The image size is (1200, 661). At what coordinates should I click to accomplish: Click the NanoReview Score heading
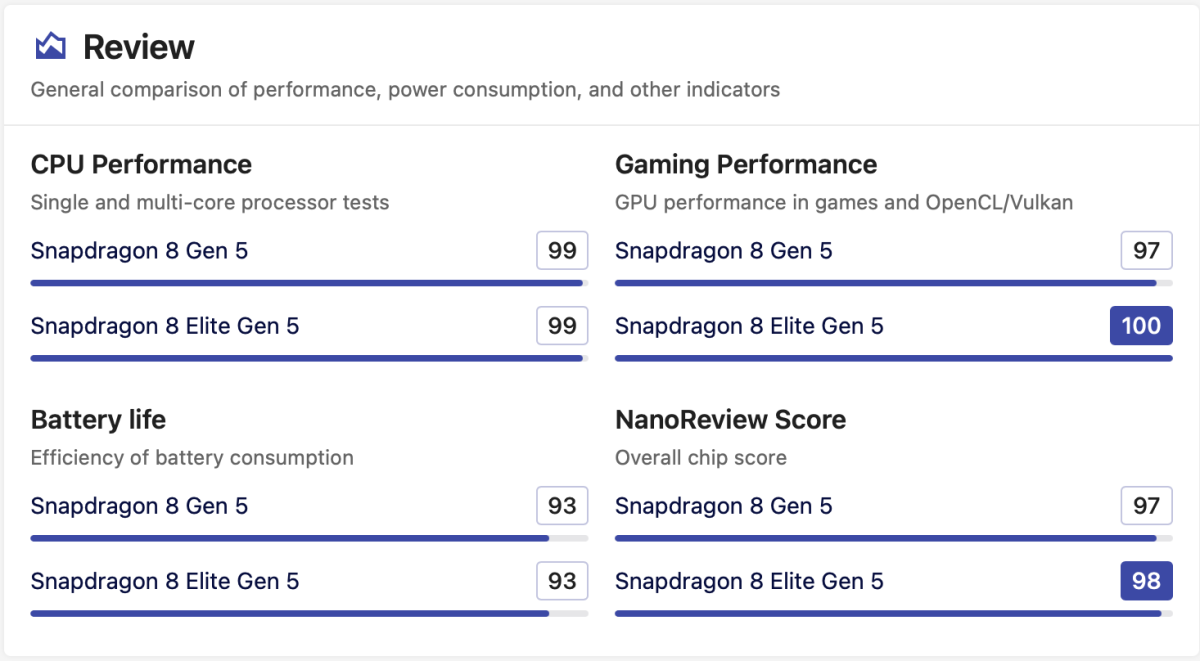click(x=730, y=420)
